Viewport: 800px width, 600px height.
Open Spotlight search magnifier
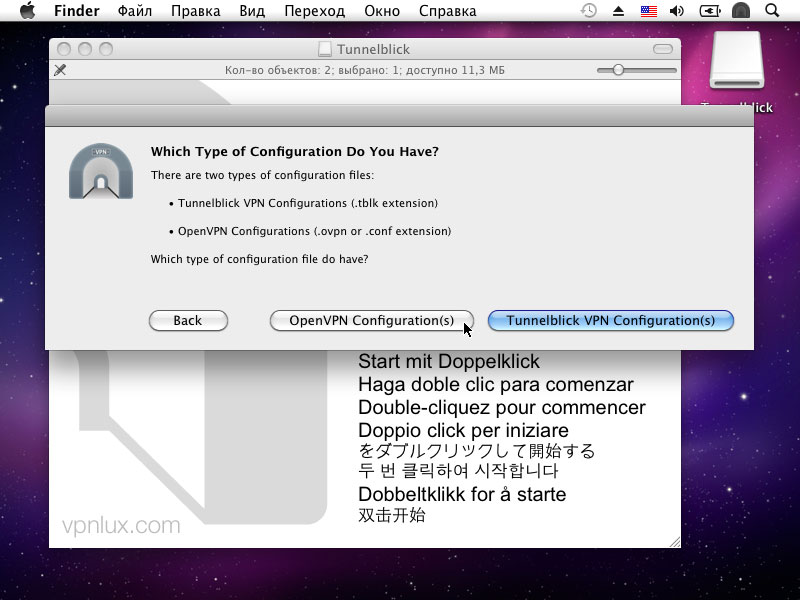pos(772,11)
